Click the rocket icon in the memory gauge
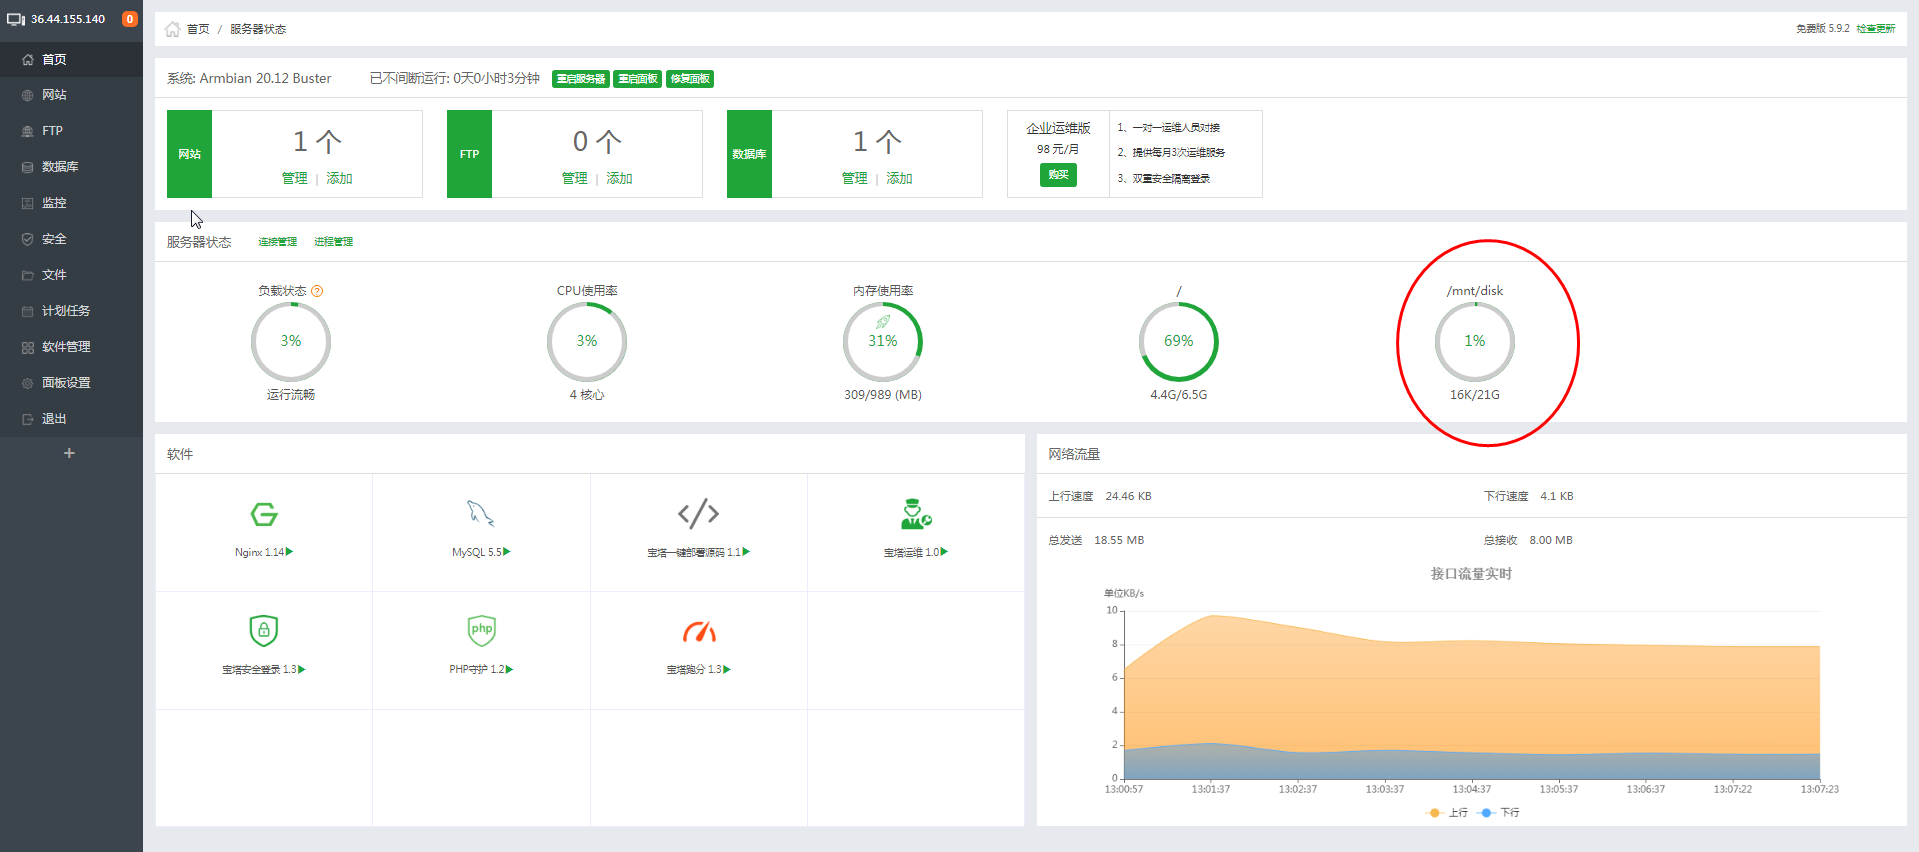This screenshot has width=1919, height=852. tap(883, 322)
